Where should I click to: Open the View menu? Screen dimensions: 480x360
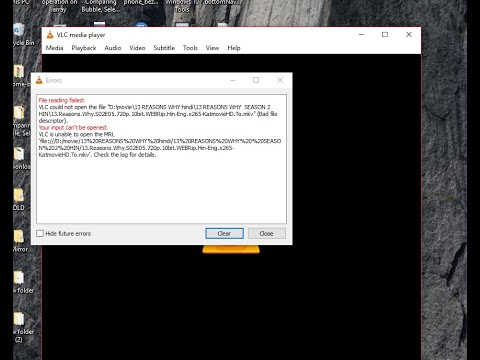[x=212, y=48]
